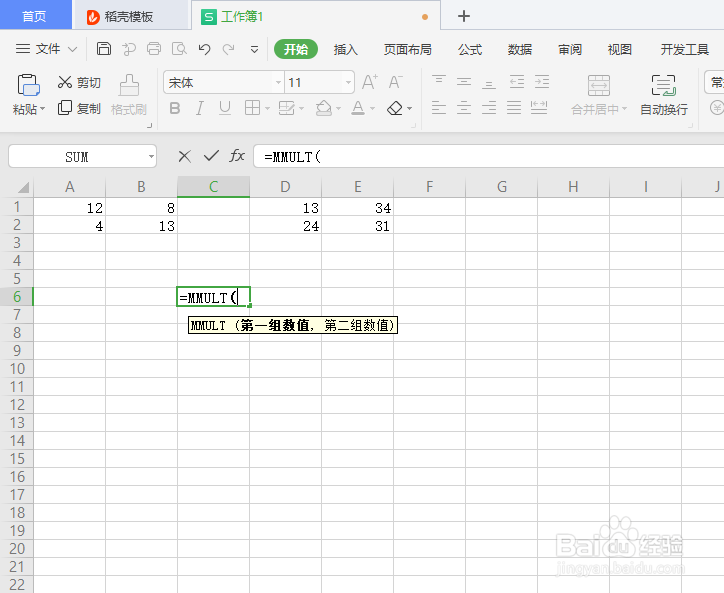The image size is (724, 593).
Task: Switch to the 数据 ribbon tab
Action: (x=519, y=49)
